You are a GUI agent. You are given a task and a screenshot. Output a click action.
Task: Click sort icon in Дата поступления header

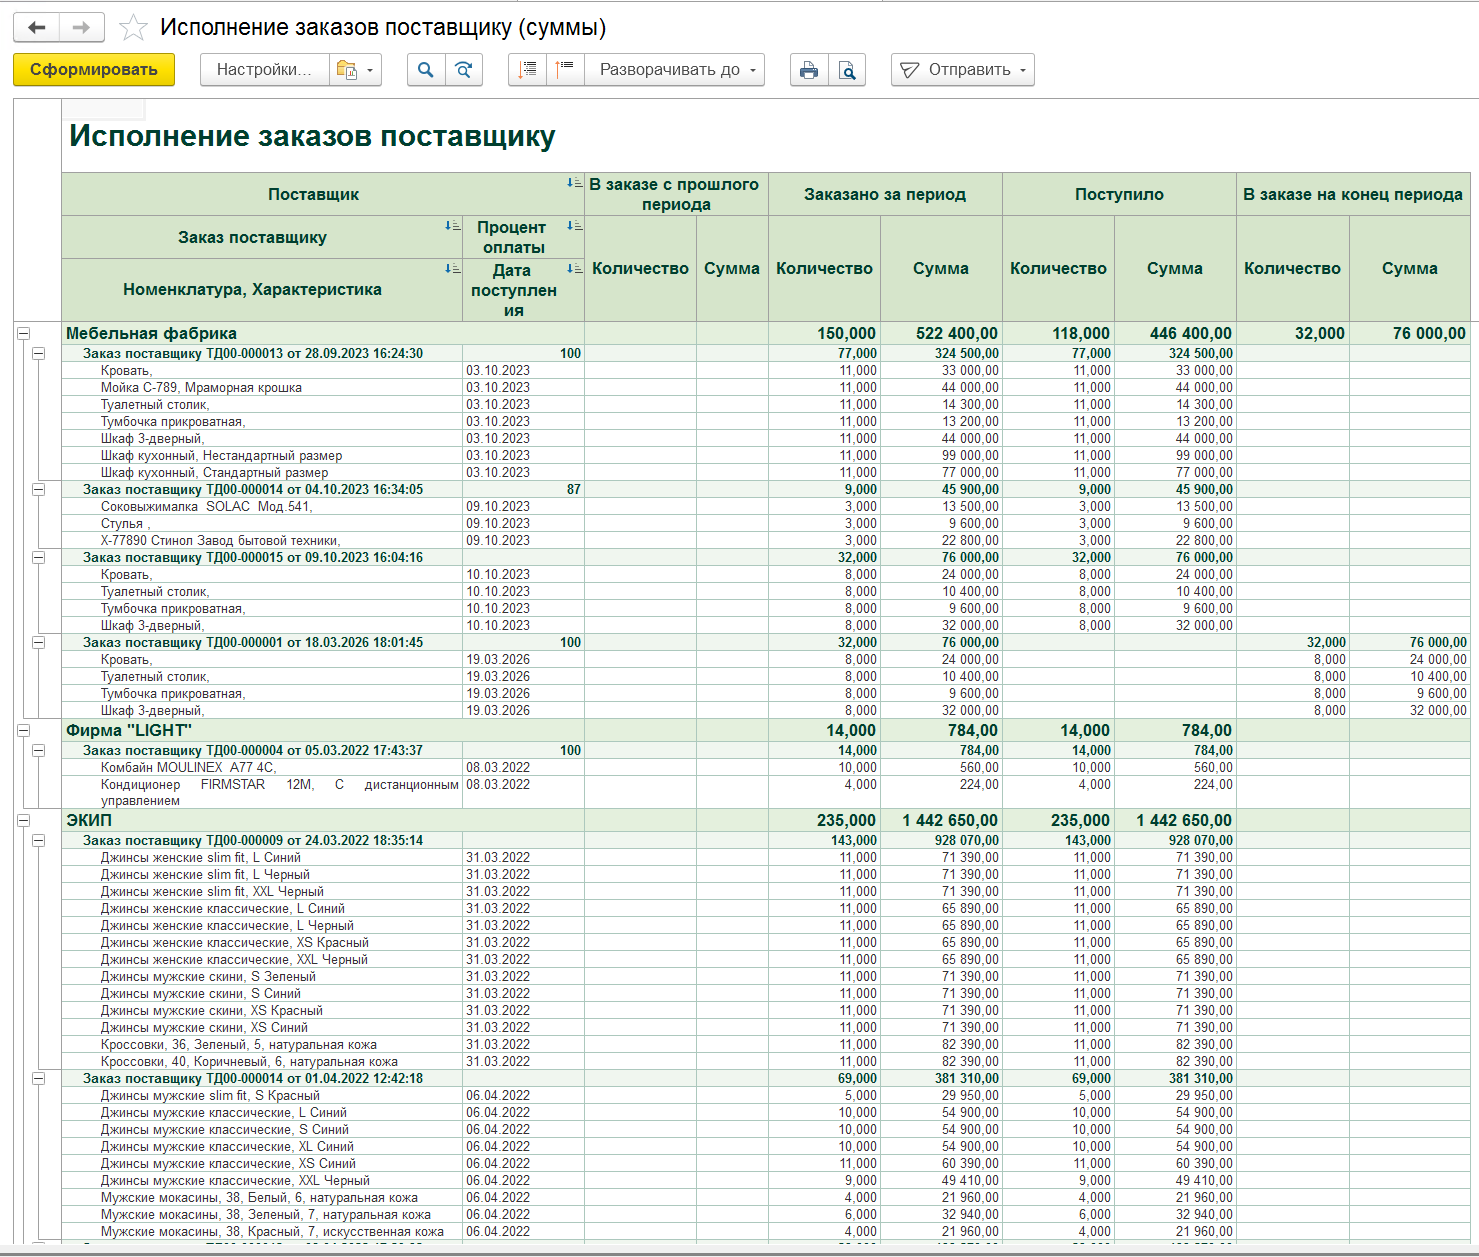(574, 269)
